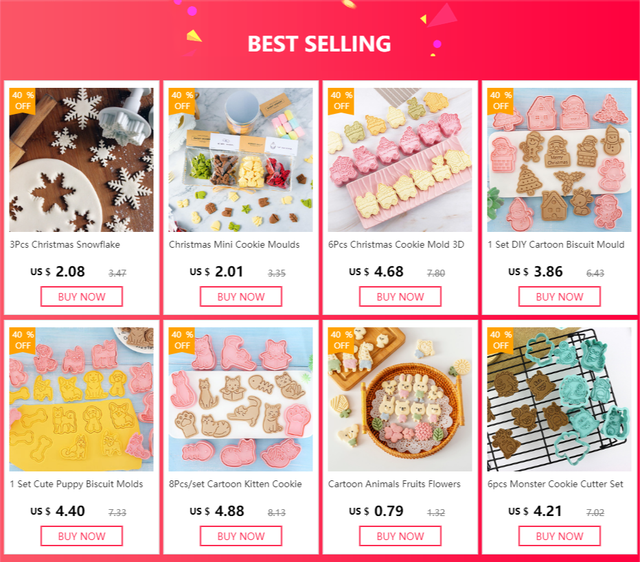Open the cartoon biscuit mould product image

[559, 160]
